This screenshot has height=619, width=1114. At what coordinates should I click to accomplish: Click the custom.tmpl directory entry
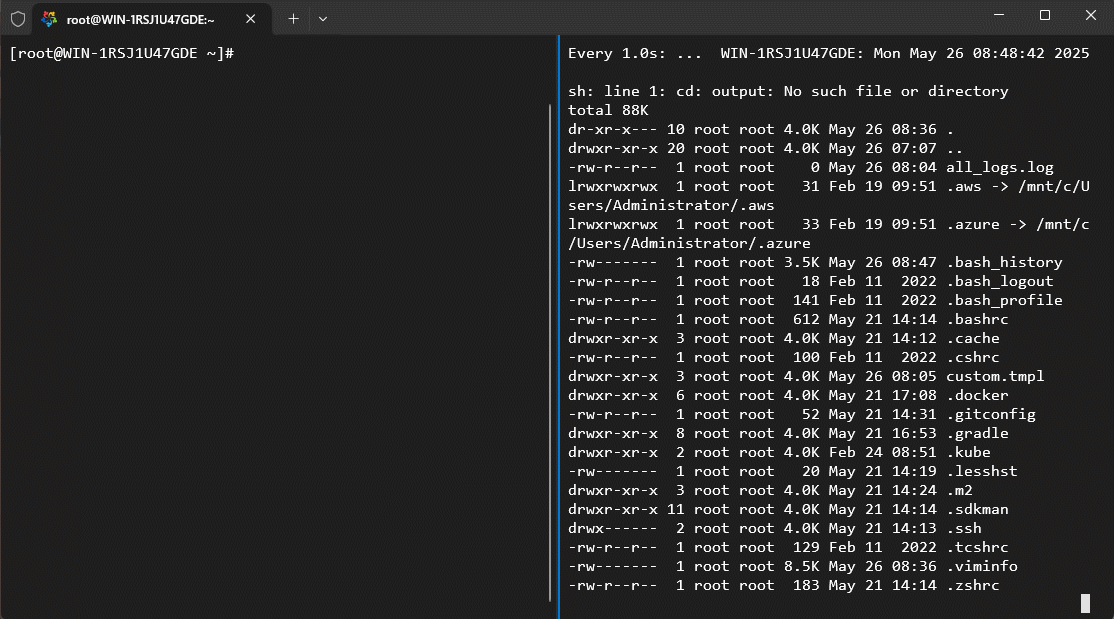click(994, 377)
